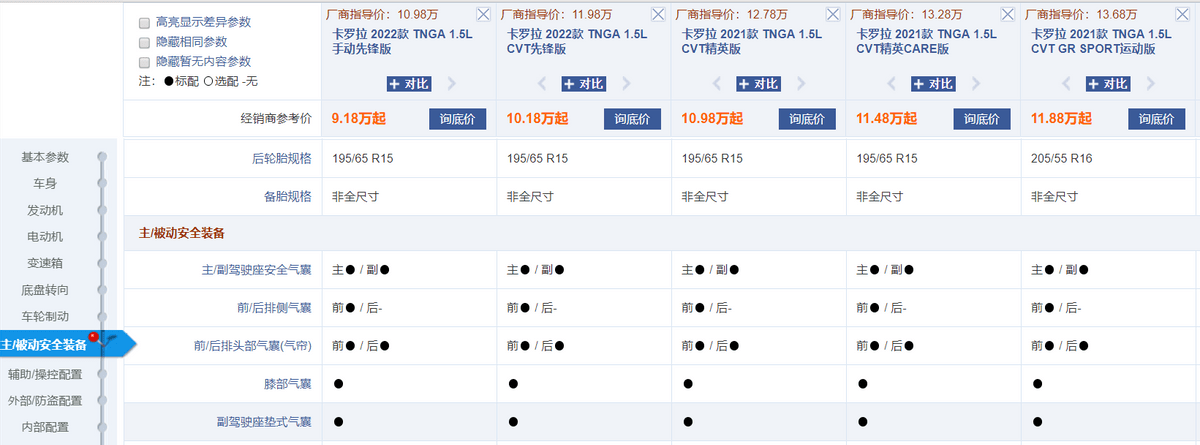
Task: Add 2022款 CVT先锋版 to comparison with +对比
Action: 585,84
